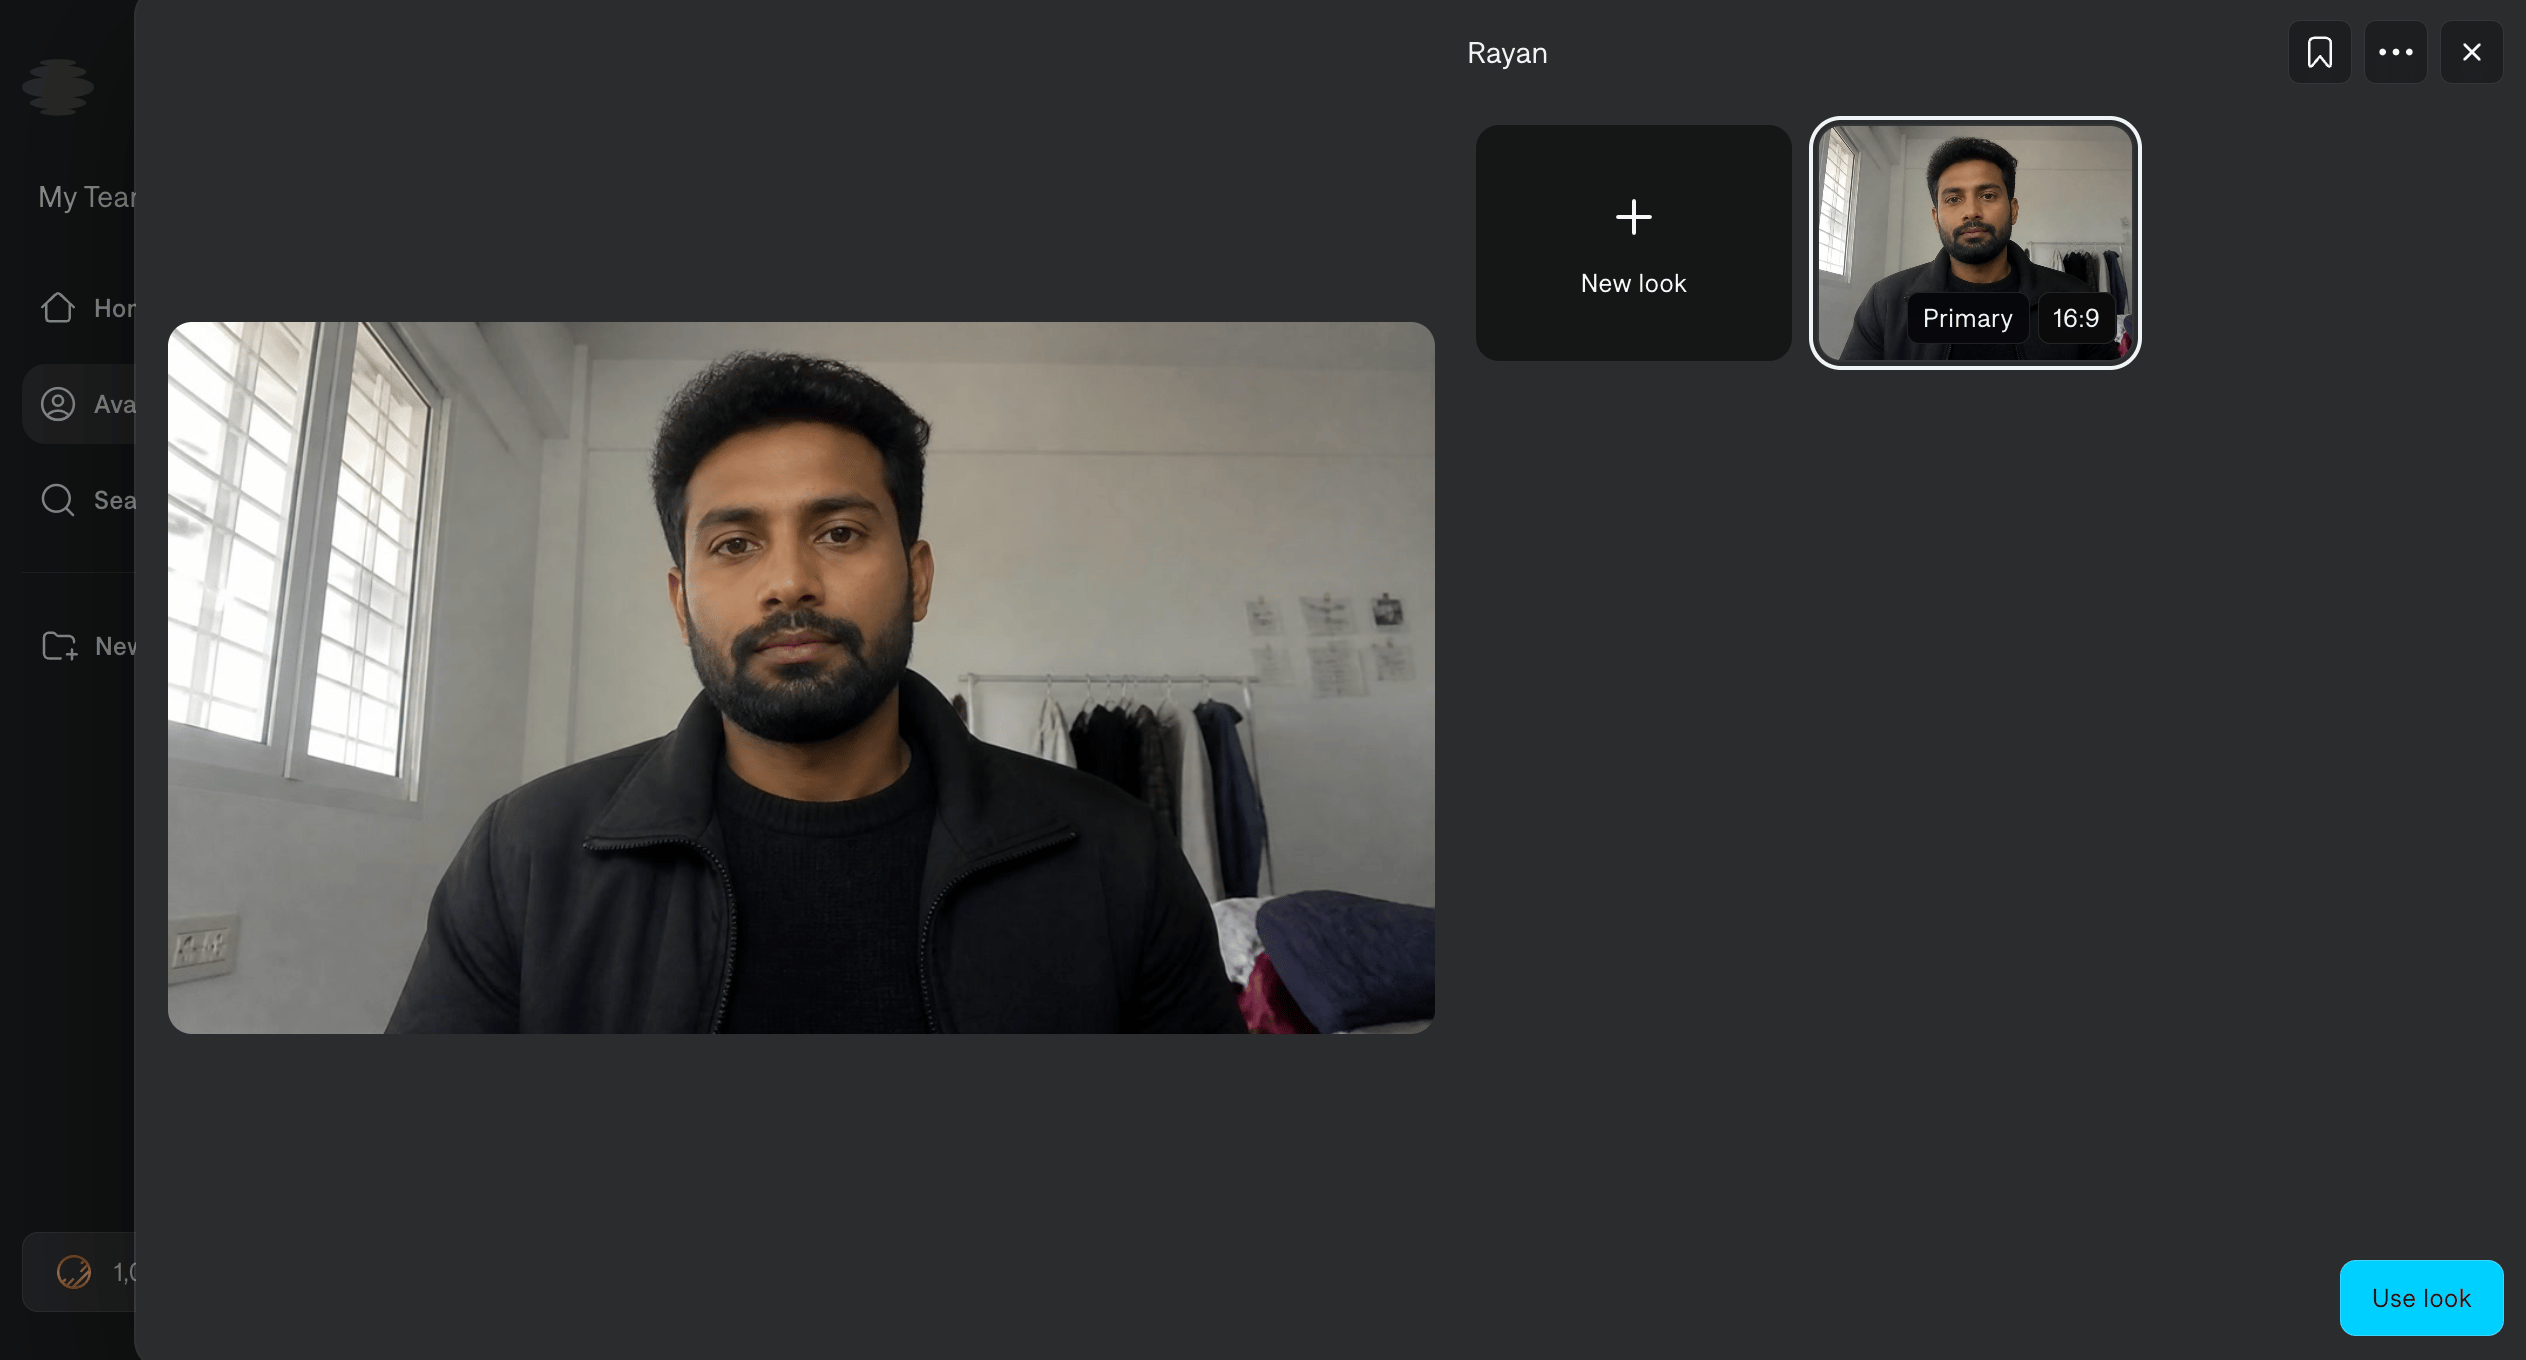Screen dimensions: 2526x1360
Task: Open the three-dot more options menu
Action: pos(2395,52)
